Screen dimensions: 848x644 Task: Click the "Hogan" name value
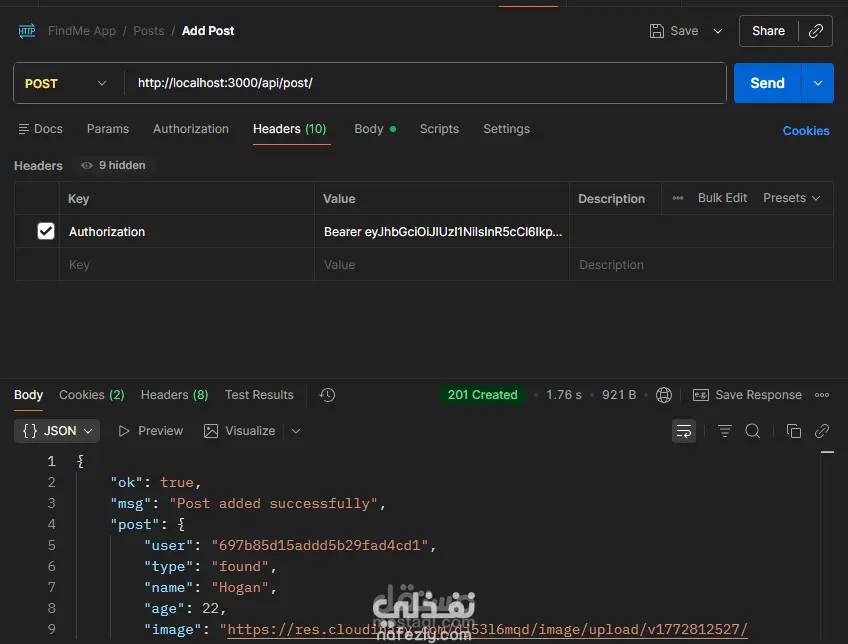pyautogui.click(x=240, y=587)
